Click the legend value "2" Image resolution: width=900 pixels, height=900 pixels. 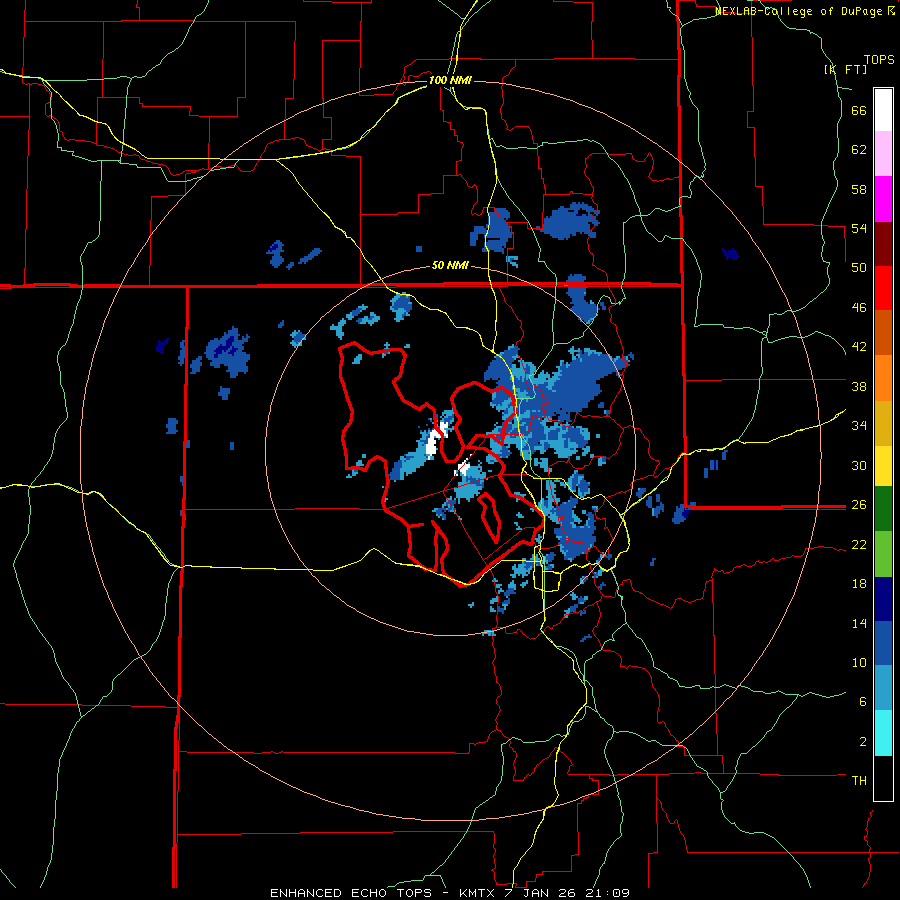click(863, 742)
